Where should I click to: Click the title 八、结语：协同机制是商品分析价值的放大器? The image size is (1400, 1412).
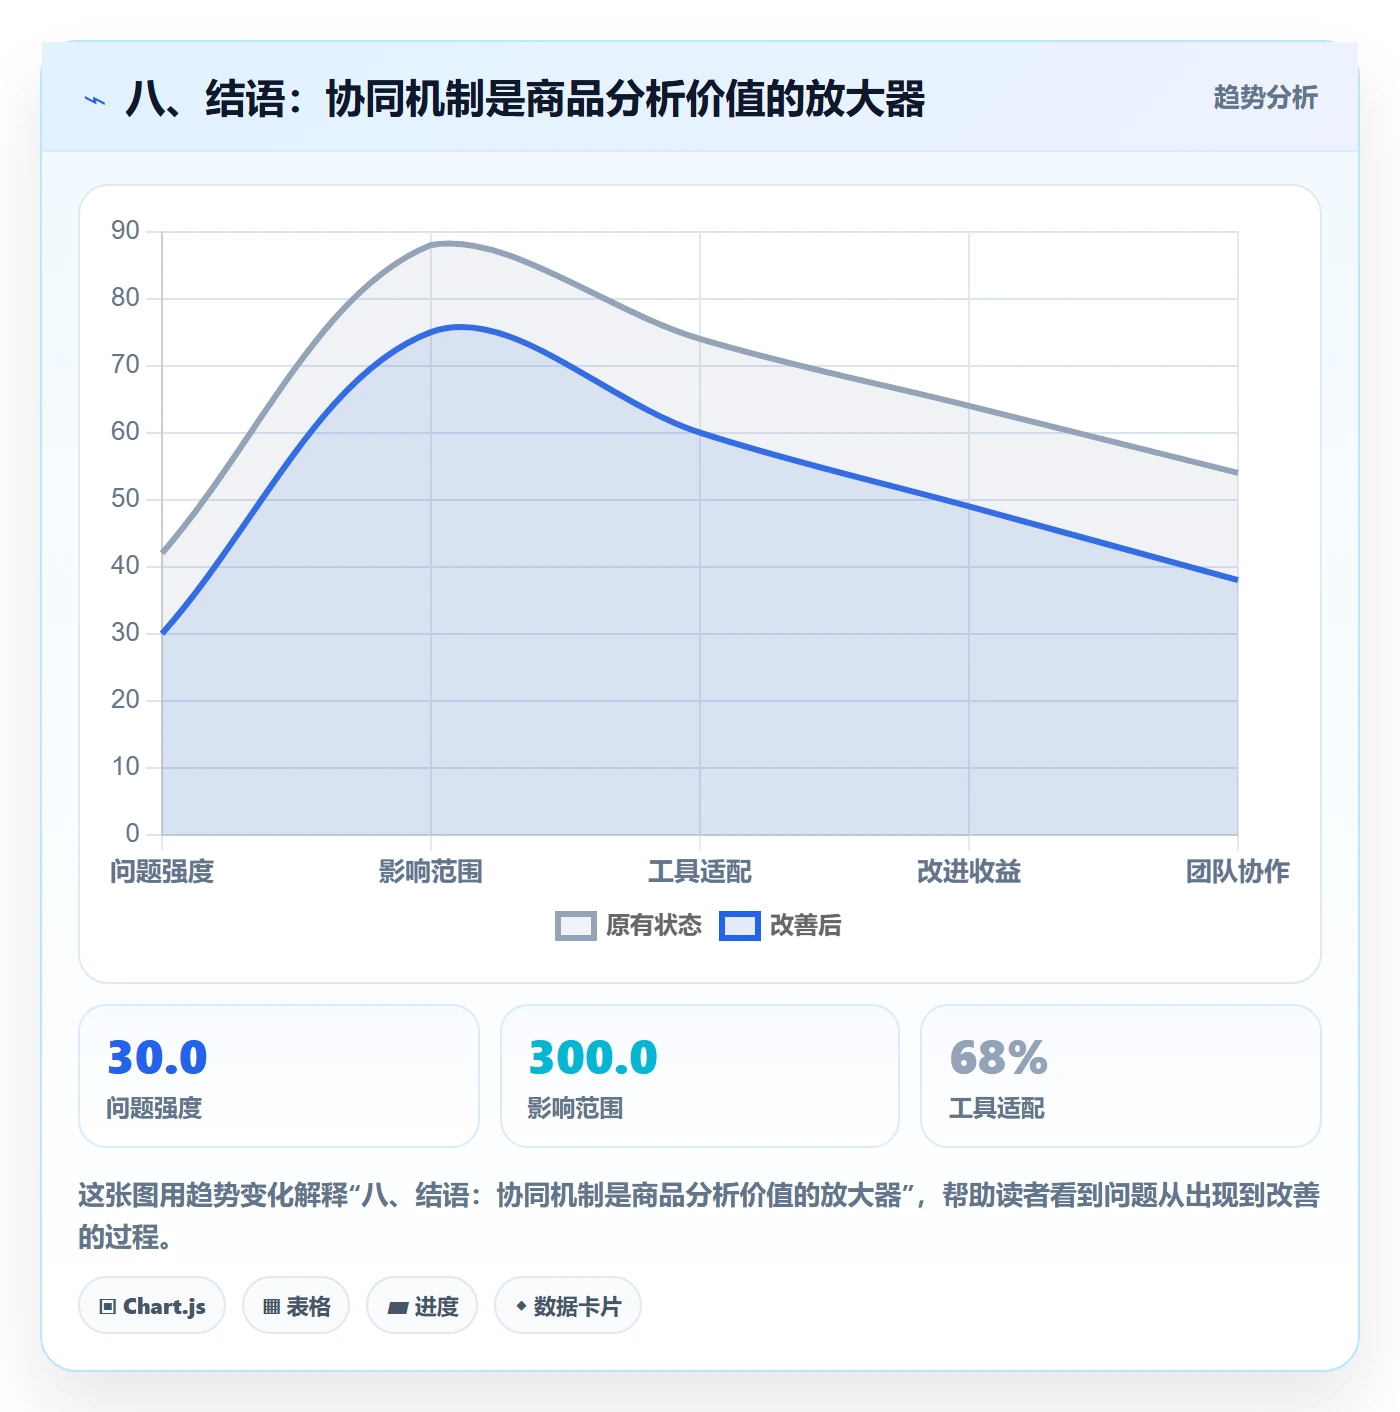point(526,99)
